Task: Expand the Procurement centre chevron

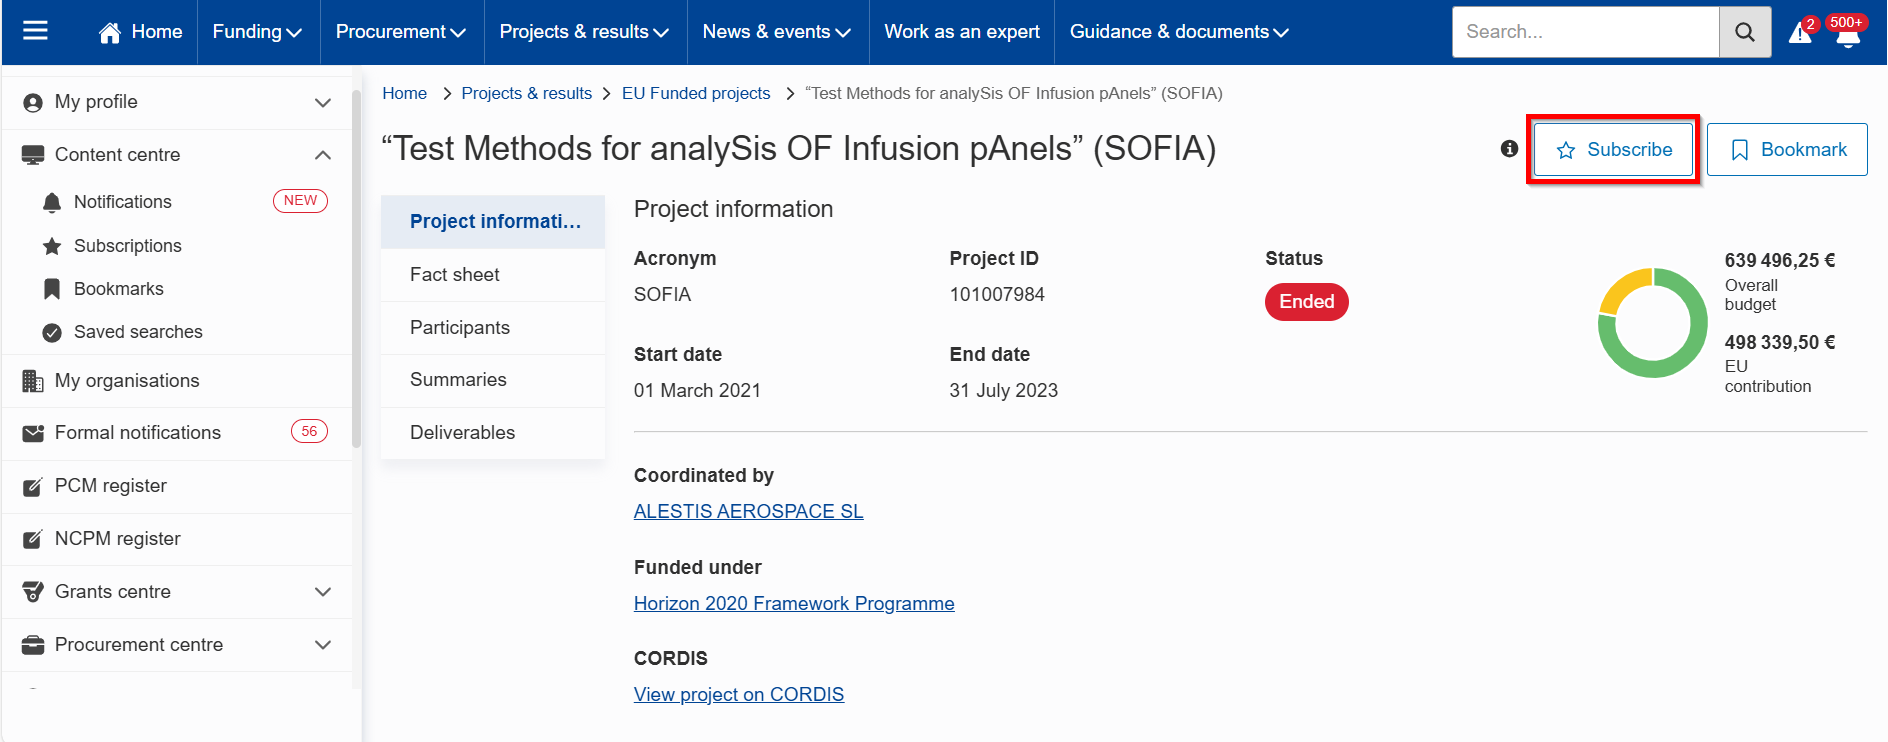Action: coord(323,645)
